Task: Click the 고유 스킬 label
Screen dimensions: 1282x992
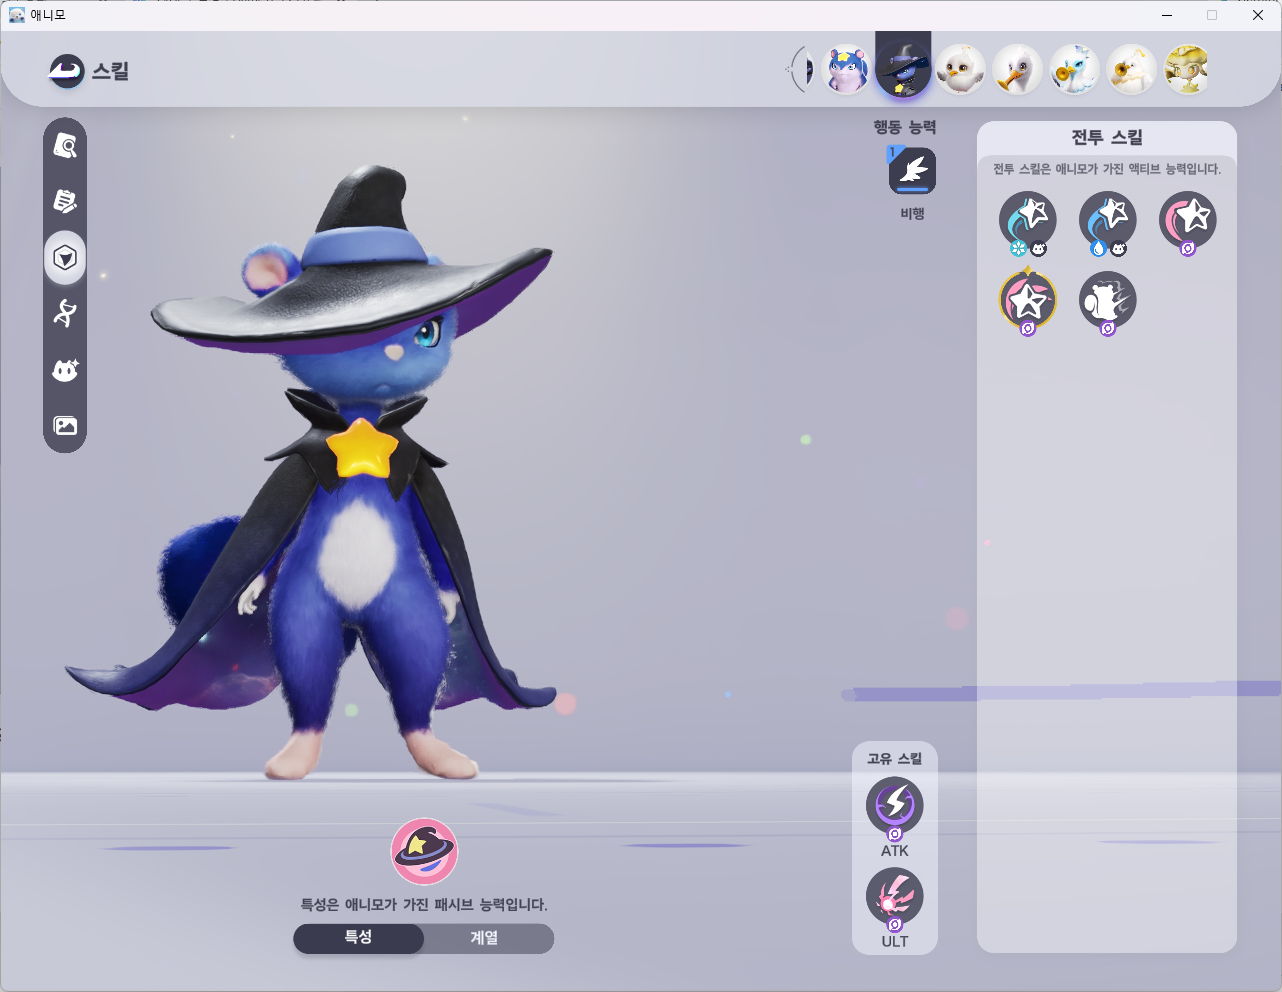Action: 895,759
